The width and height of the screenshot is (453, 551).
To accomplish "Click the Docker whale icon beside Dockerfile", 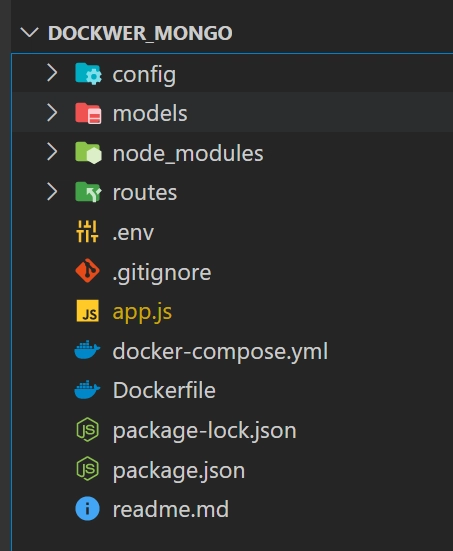I will pyautogui.click(x=87, y=390).
